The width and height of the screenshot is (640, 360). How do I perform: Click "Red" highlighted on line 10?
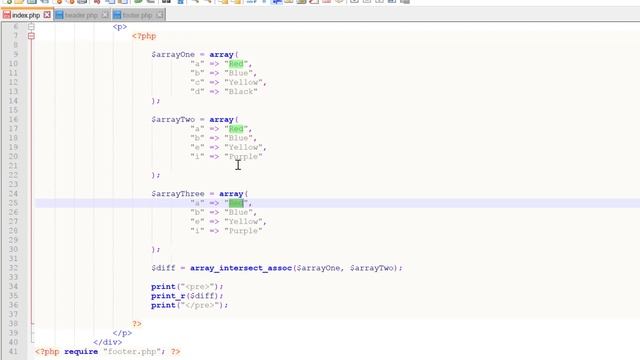[236, 64]
